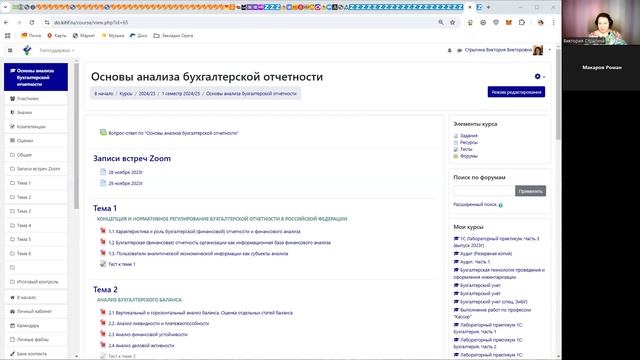This screenshot has height=360, width=640.
Task: Open the Техподдержка dropdown menu
Action: [57, 50]
